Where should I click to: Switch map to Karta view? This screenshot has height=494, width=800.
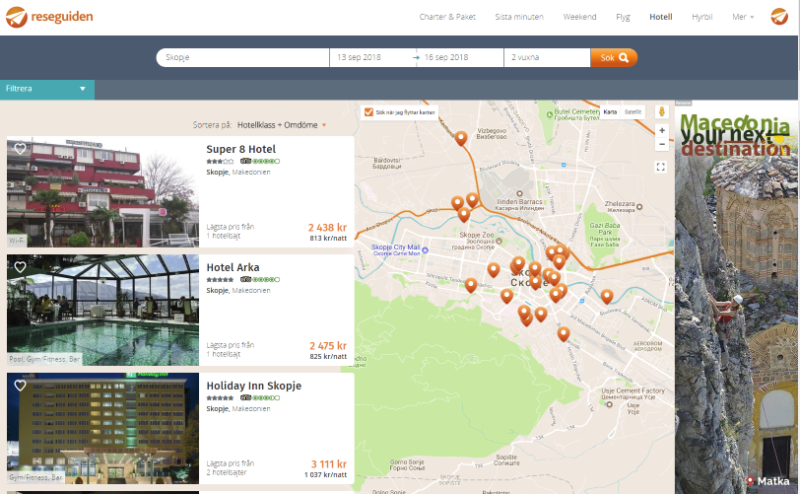[610, 112]
